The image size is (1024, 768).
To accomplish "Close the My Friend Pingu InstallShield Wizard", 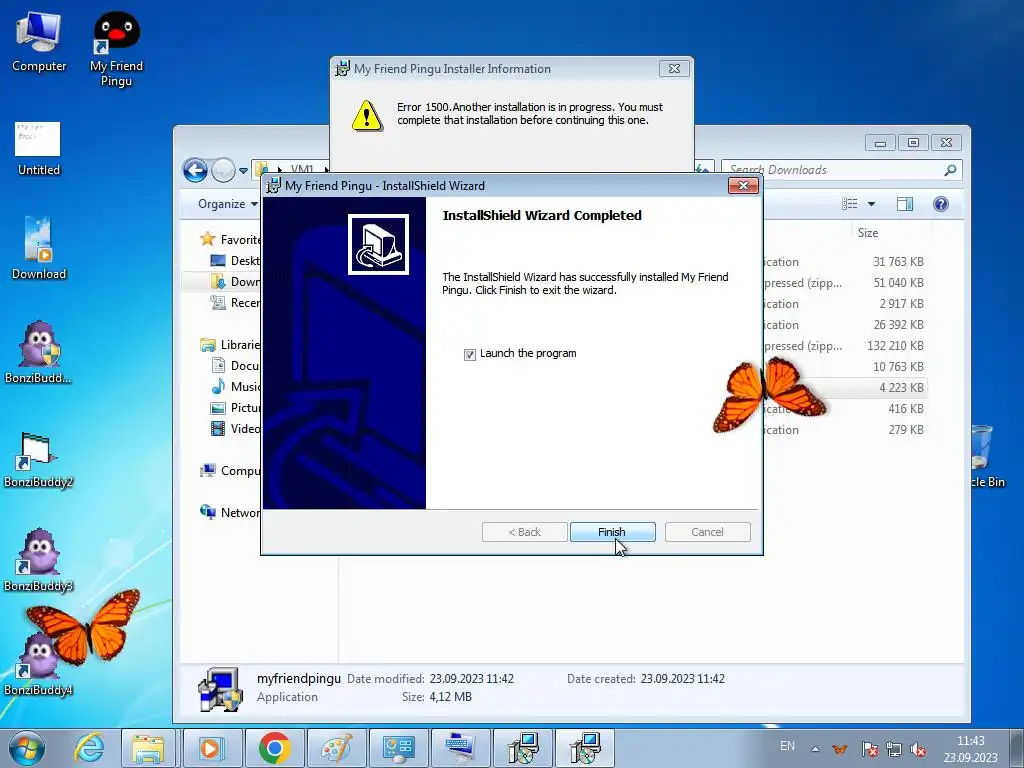I will point(743,185).
